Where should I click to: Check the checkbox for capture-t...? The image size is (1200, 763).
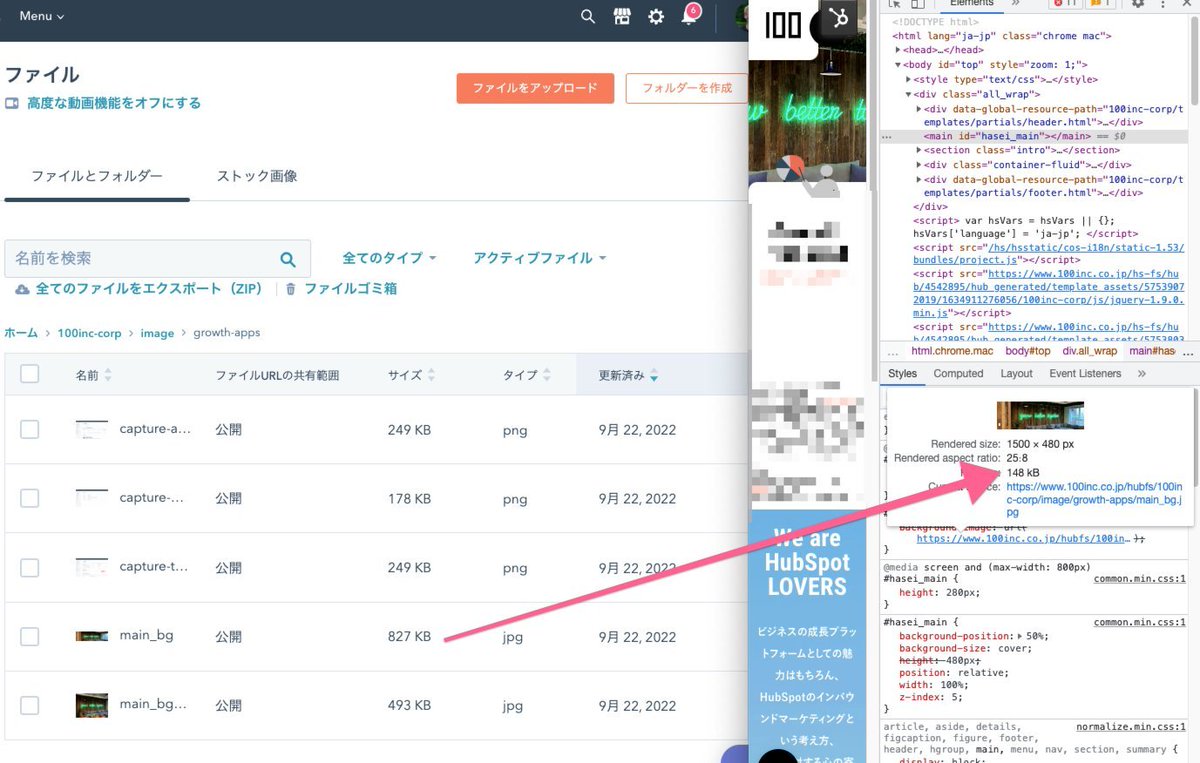tap(29, 567)
